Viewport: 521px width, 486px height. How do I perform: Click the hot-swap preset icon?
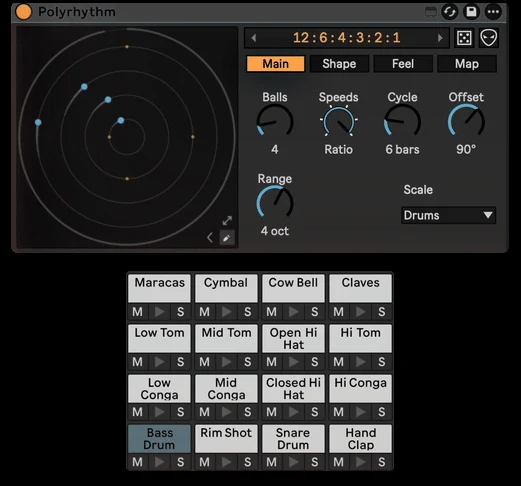click(x=450, y=12)
